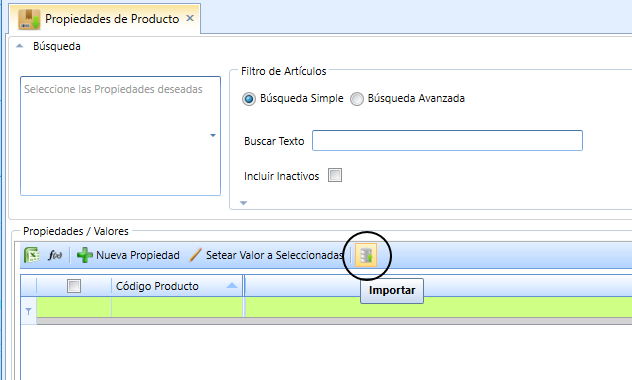The height and width of the screenshot is (380, 632).
Task: Close the Propiedades de Producto tab
Action: [190, 18]
